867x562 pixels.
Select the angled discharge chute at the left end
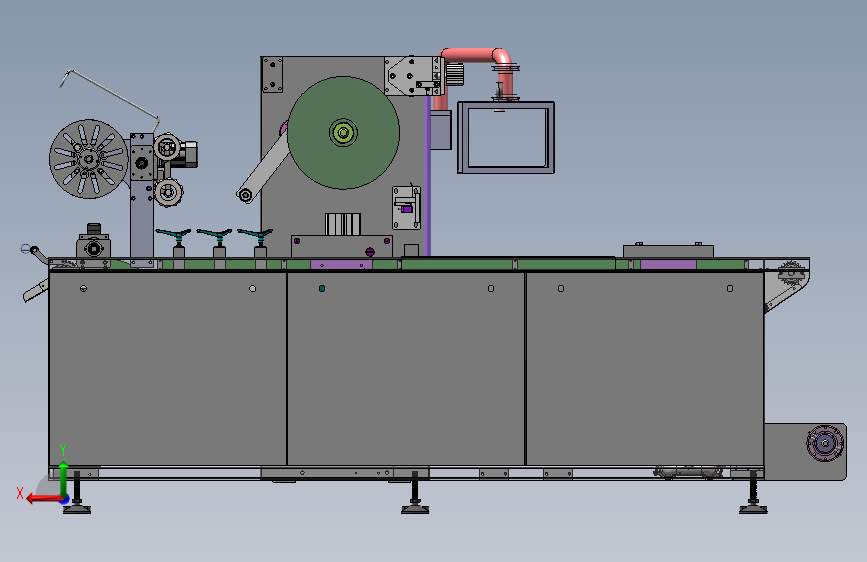pyautogui.click(x=36, y=290)
